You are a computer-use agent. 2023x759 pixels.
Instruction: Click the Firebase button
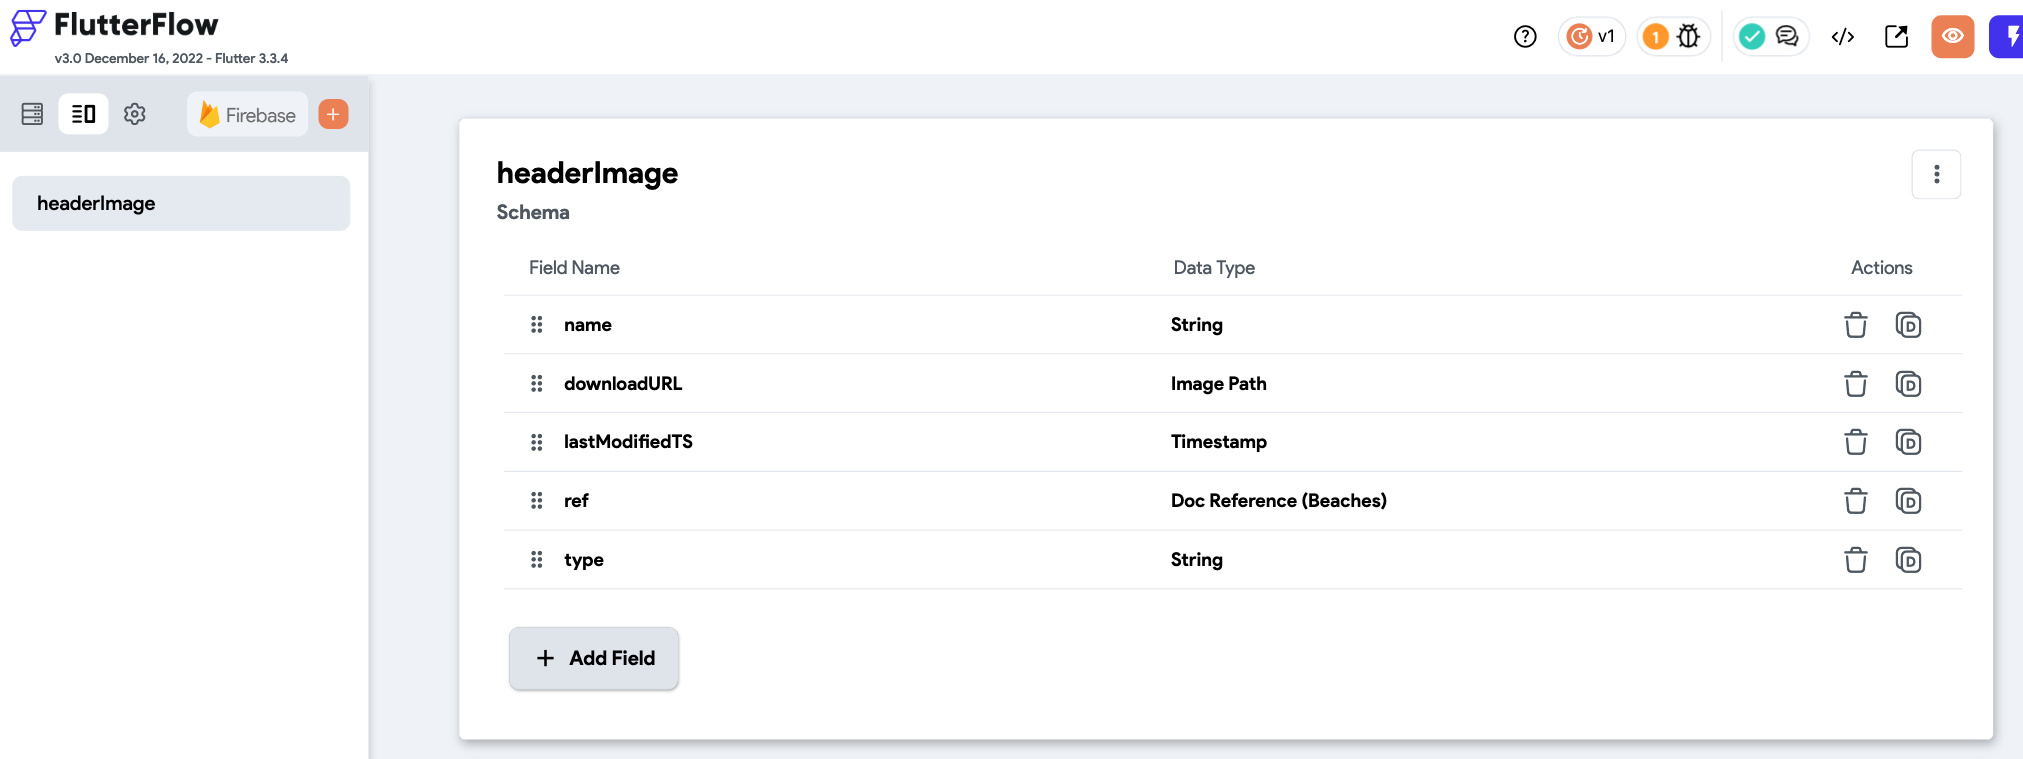tap(248, 115)
